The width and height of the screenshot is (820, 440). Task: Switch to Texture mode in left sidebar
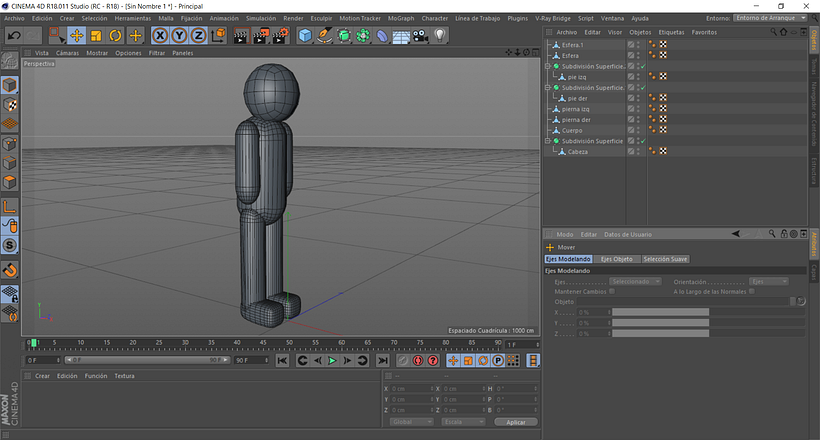point(9,105)
